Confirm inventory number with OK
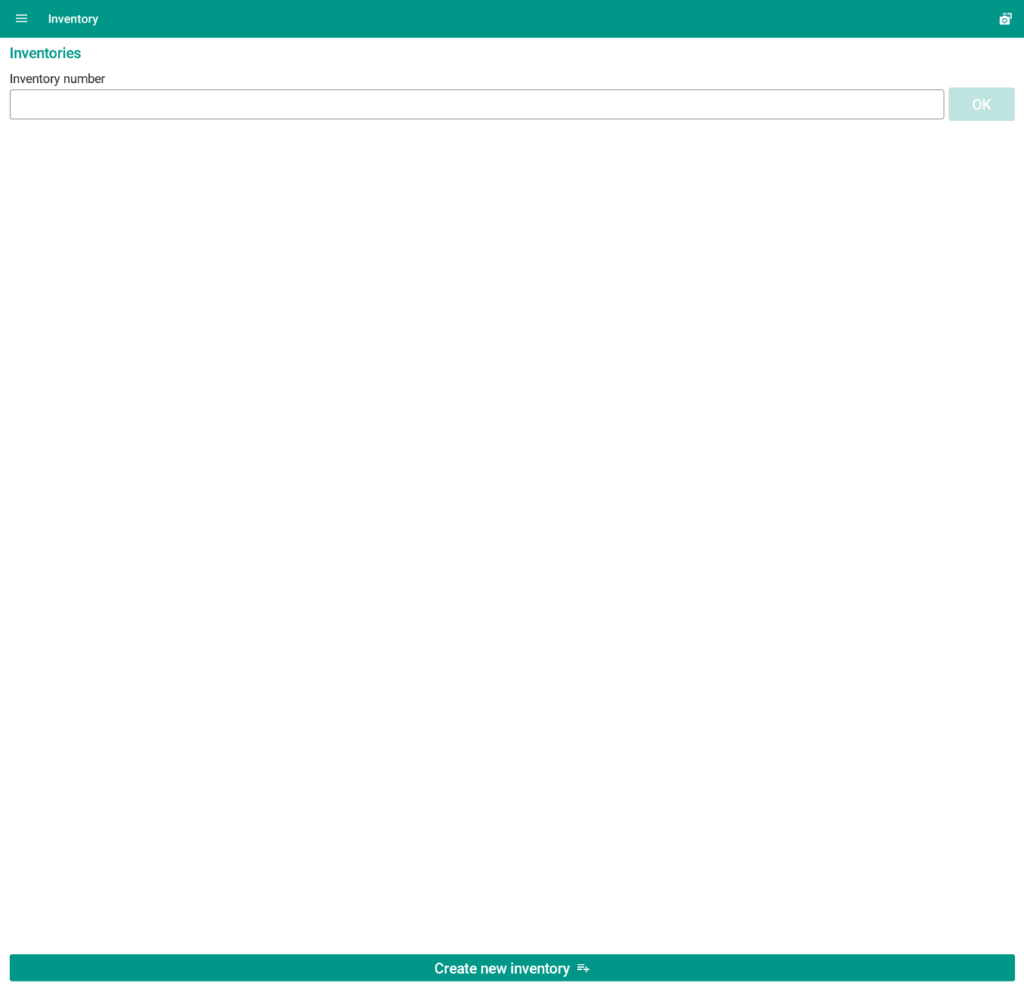1024x986 pixels. click(x=981, y=104)
